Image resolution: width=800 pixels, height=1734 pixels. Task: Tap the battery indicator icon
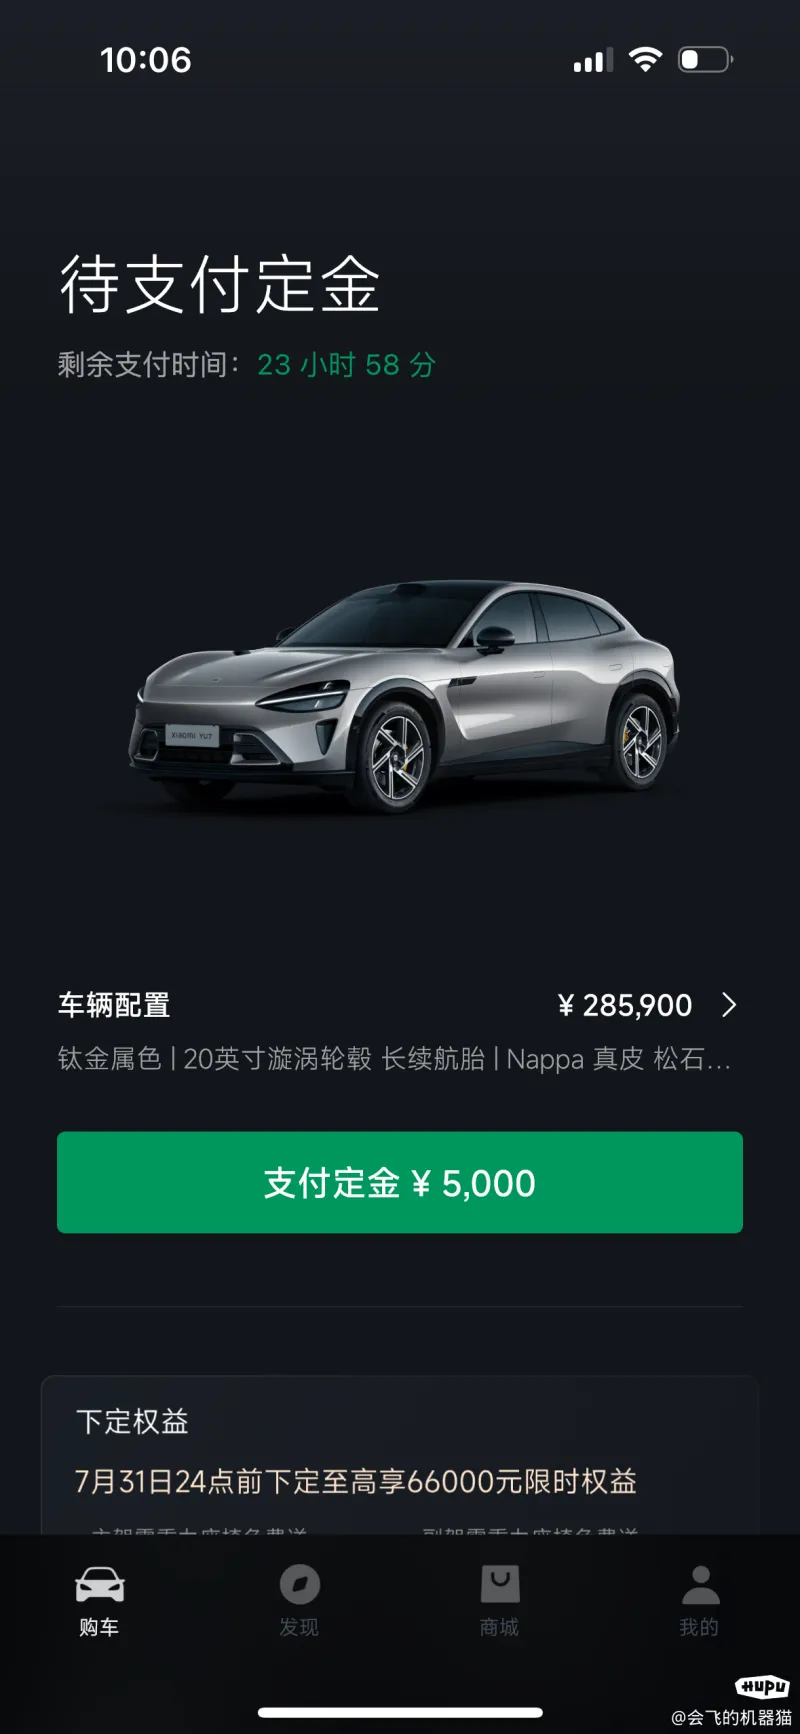coord(705,60)
